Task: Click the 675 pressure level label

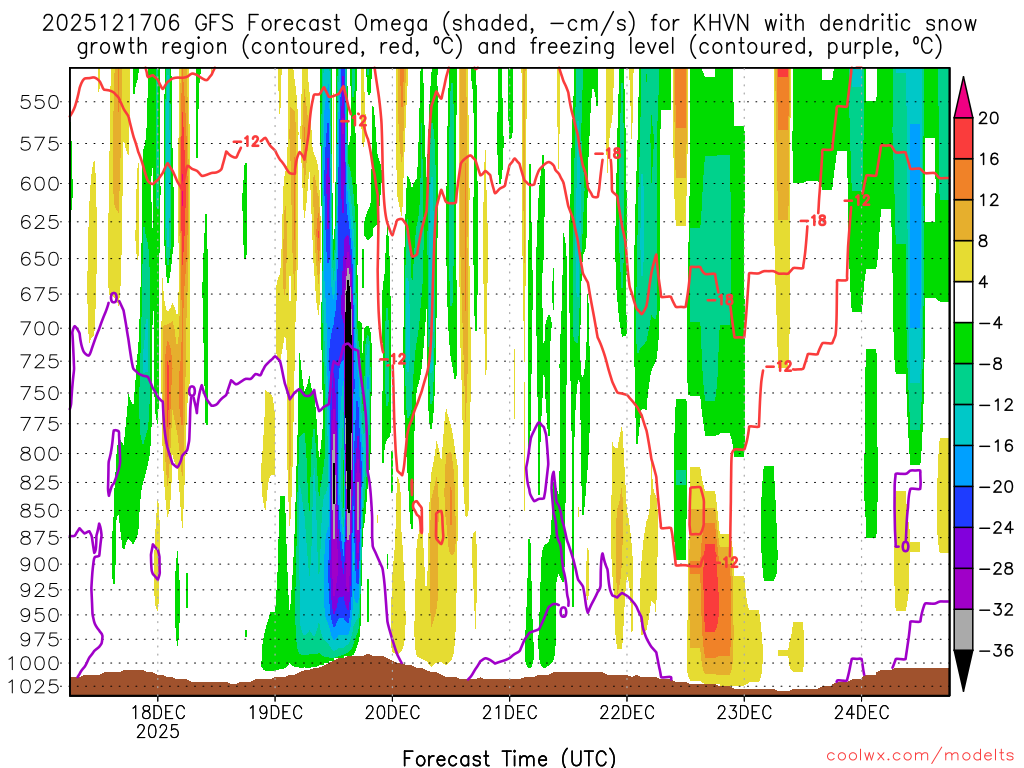Action: pyautogui.click(x=40, y=295)
